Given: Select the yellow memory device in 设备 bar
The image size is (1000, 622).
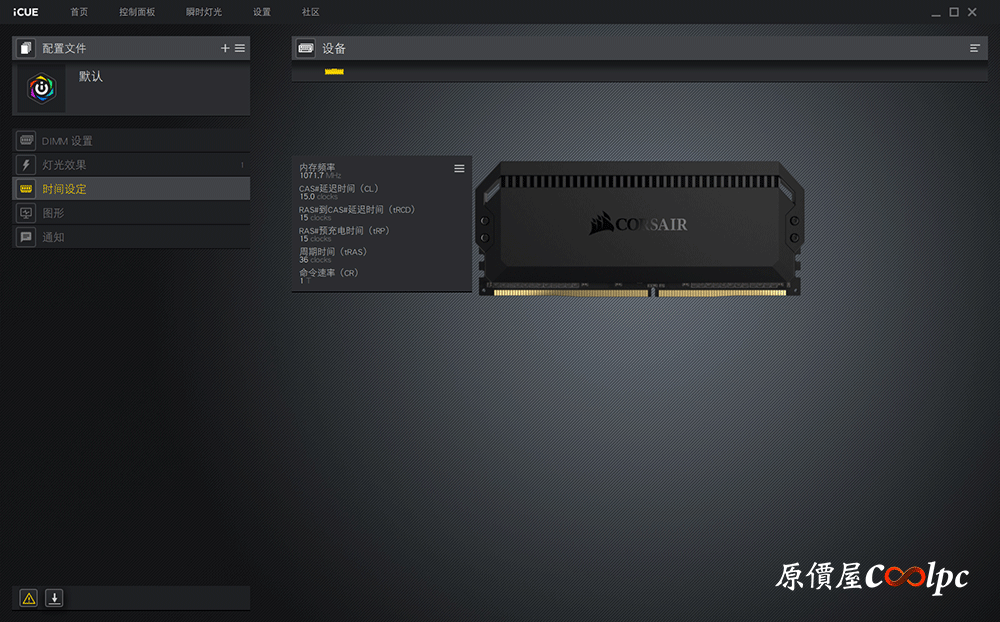Looking at the screenshot, I should [x=334, y=71].
